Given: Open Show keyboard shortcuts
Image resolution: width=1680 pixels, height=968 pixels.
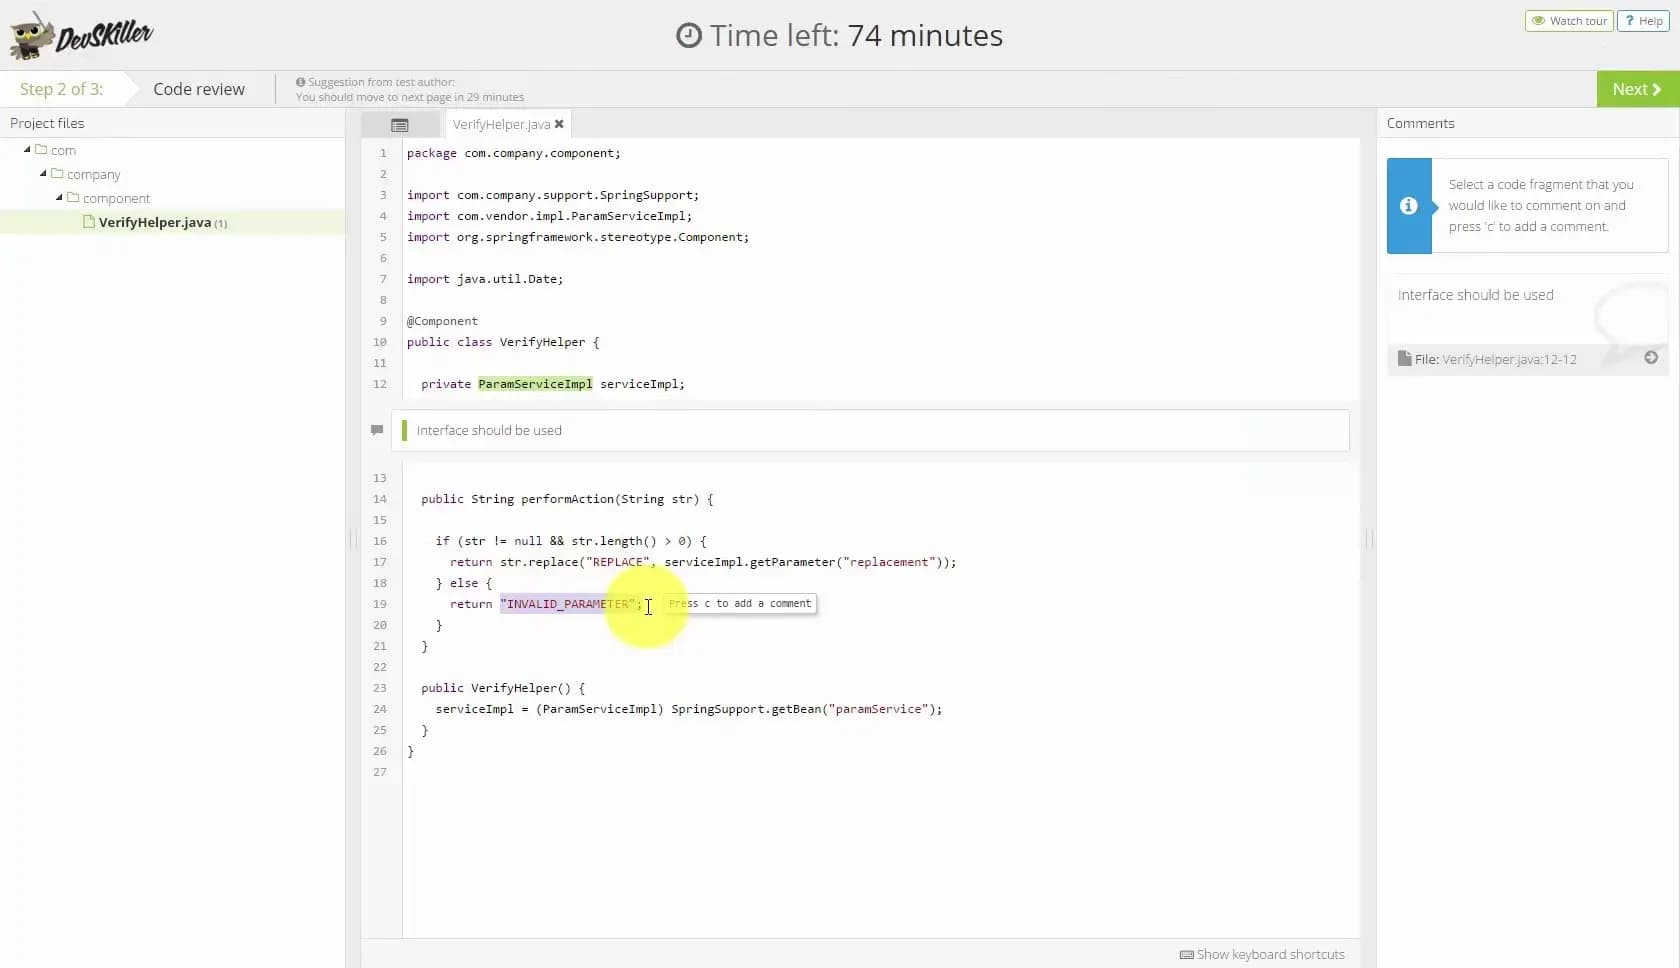Looking at the screenshot, I should coord(1270,955).
